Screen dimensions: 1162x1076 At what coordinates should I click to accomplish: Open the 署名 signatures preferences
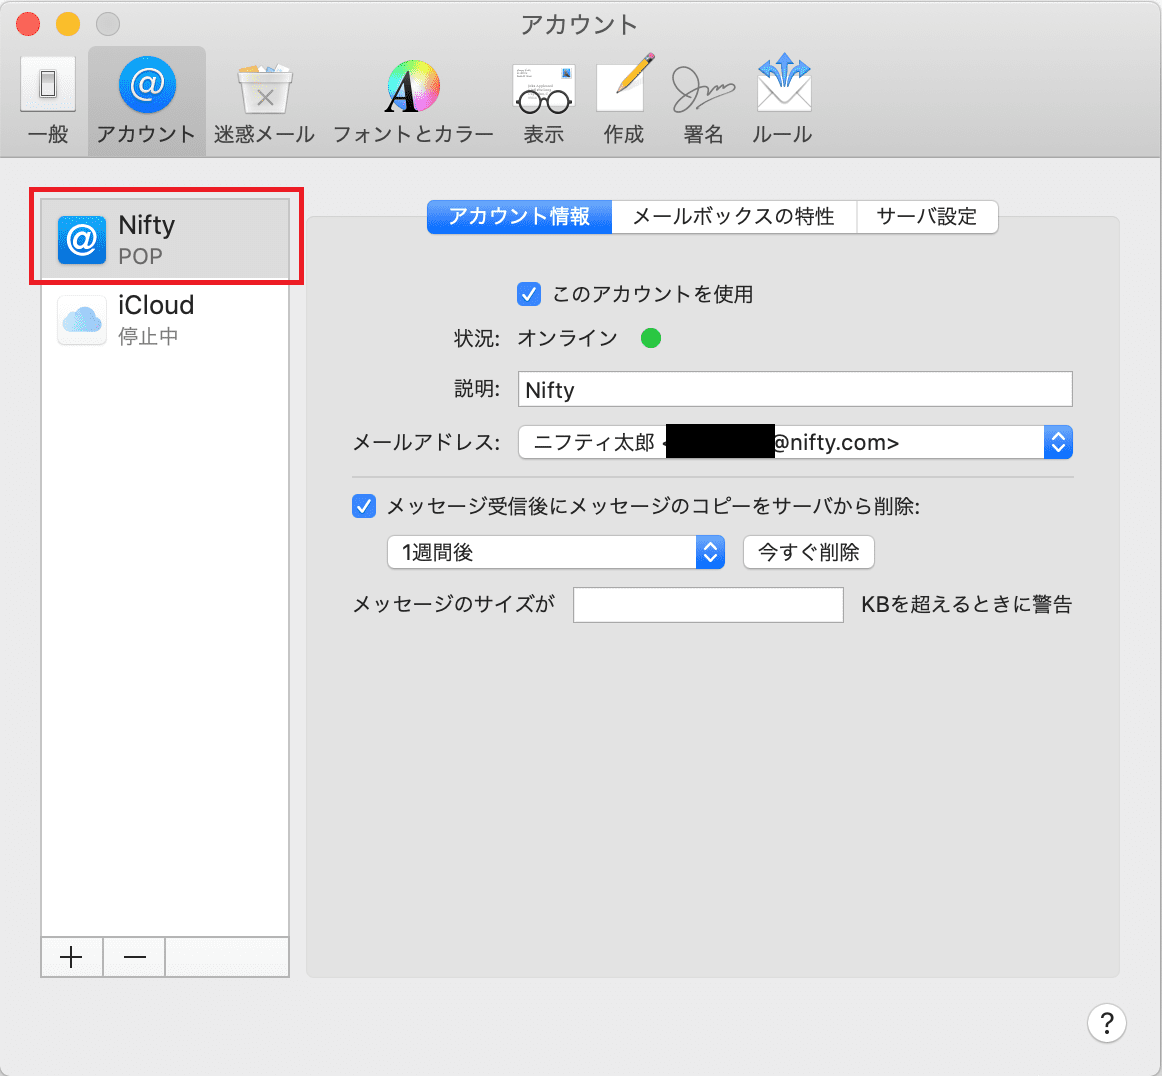pos(703,101)
